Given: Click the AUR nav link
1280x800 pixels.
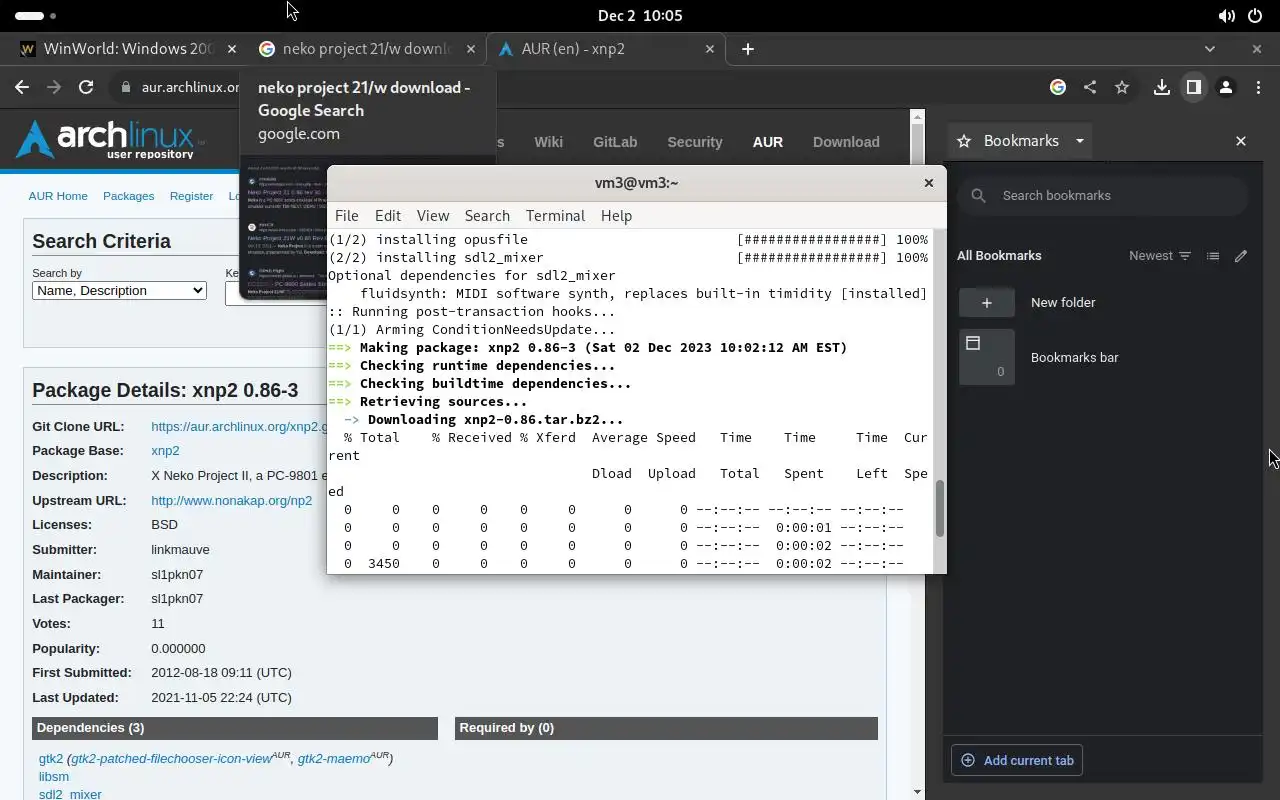Looking at the screenshot, I should 768,142.
